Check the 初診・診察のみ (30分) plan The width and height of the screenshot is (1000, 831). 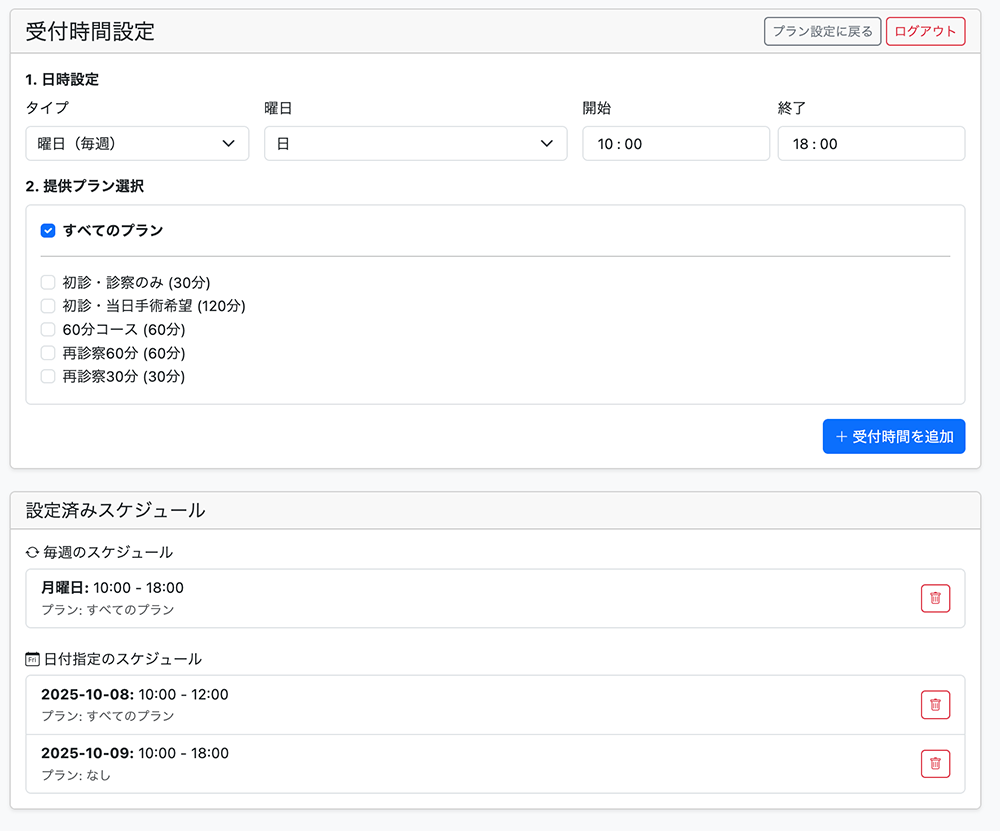click(x=48, y=282)
